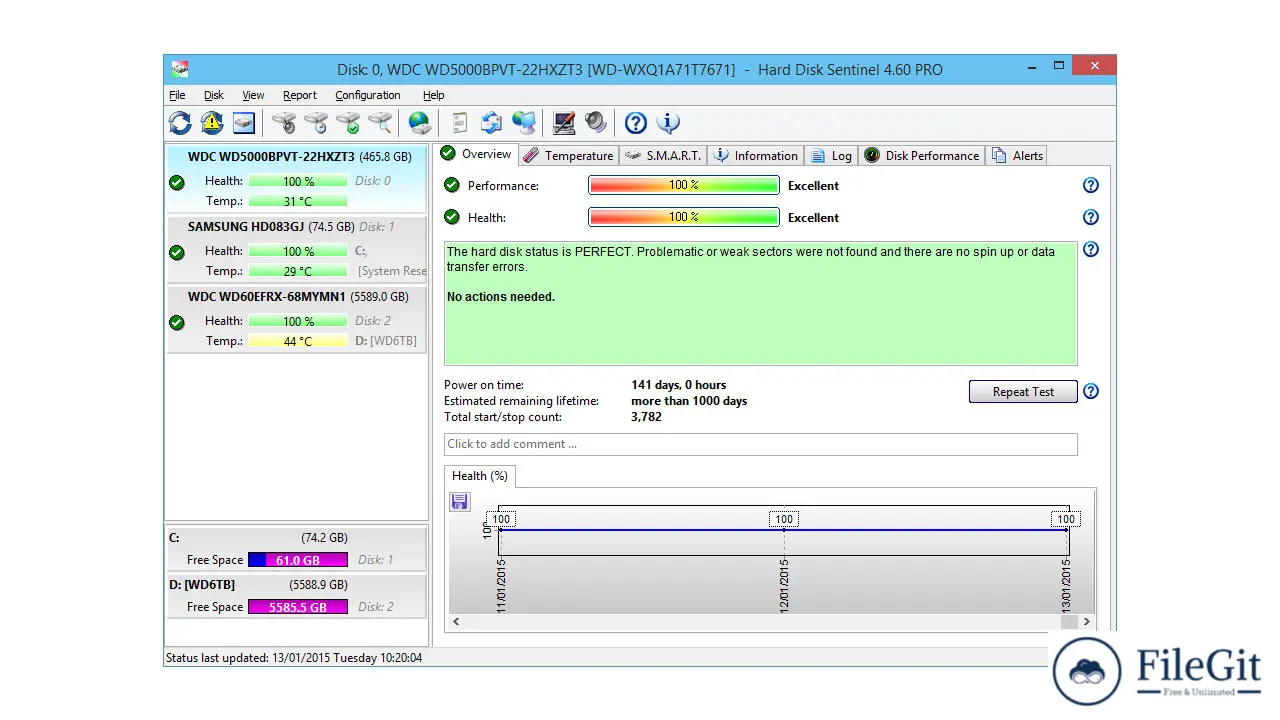Screen dimensions: 1280x720
Task: Open the File menu
Action: click(177, 95)
